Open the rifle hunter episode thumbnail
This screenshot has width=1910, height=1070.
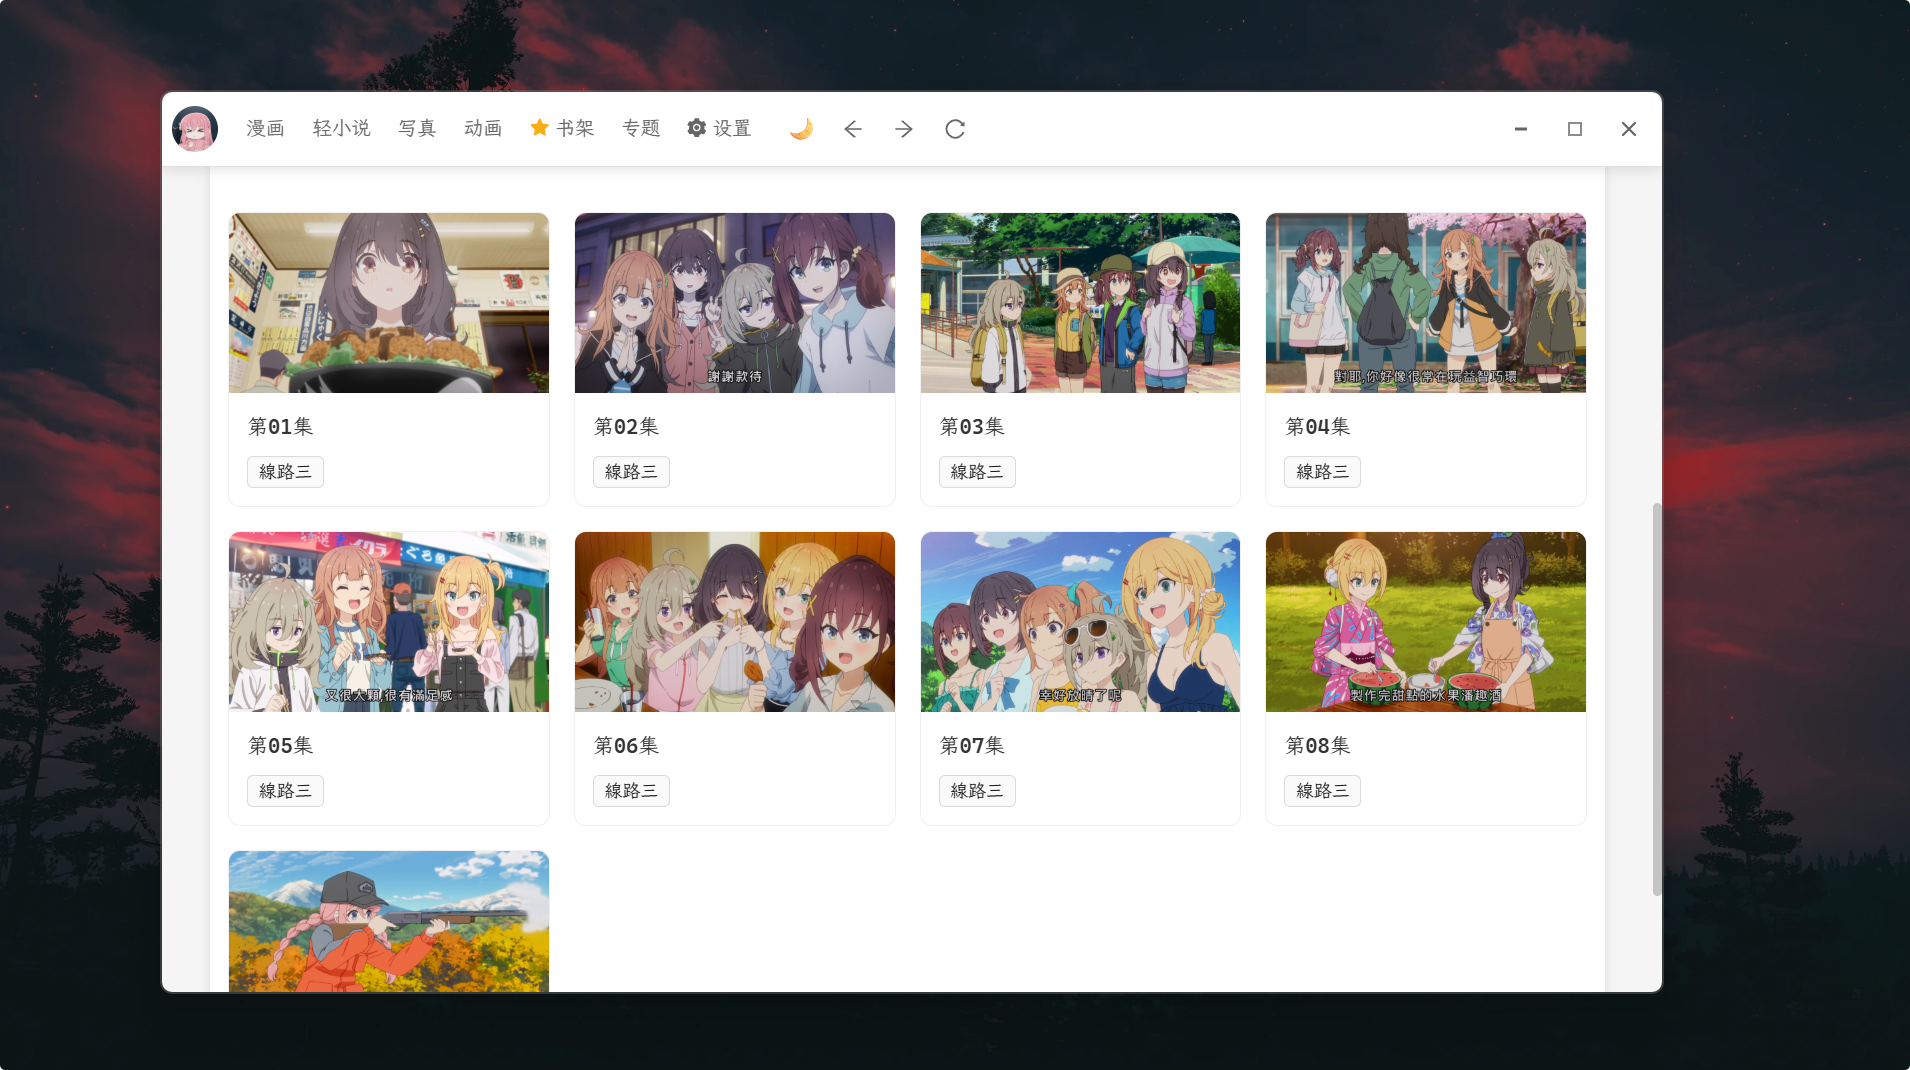pos(389,921)
